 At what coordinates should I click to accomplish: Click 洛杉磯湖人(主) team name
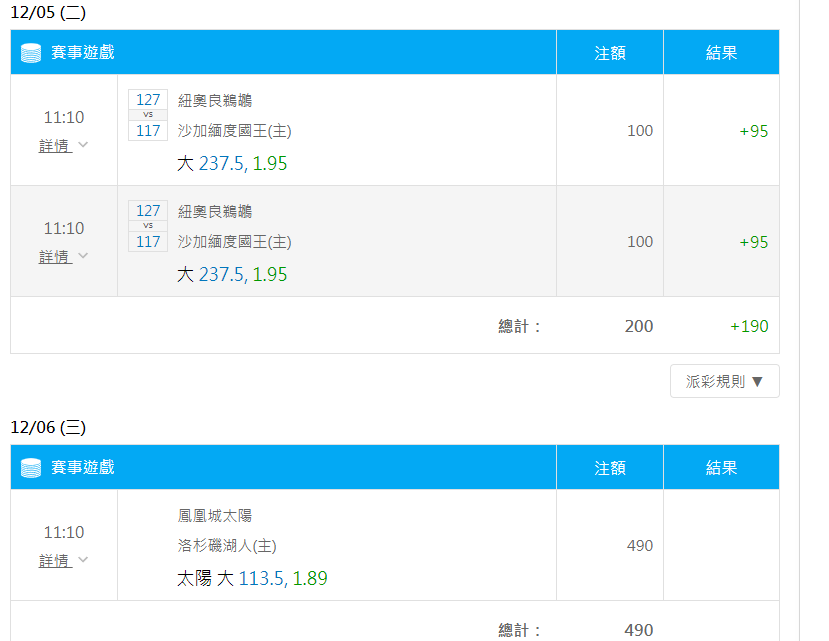tap(227, 546)
